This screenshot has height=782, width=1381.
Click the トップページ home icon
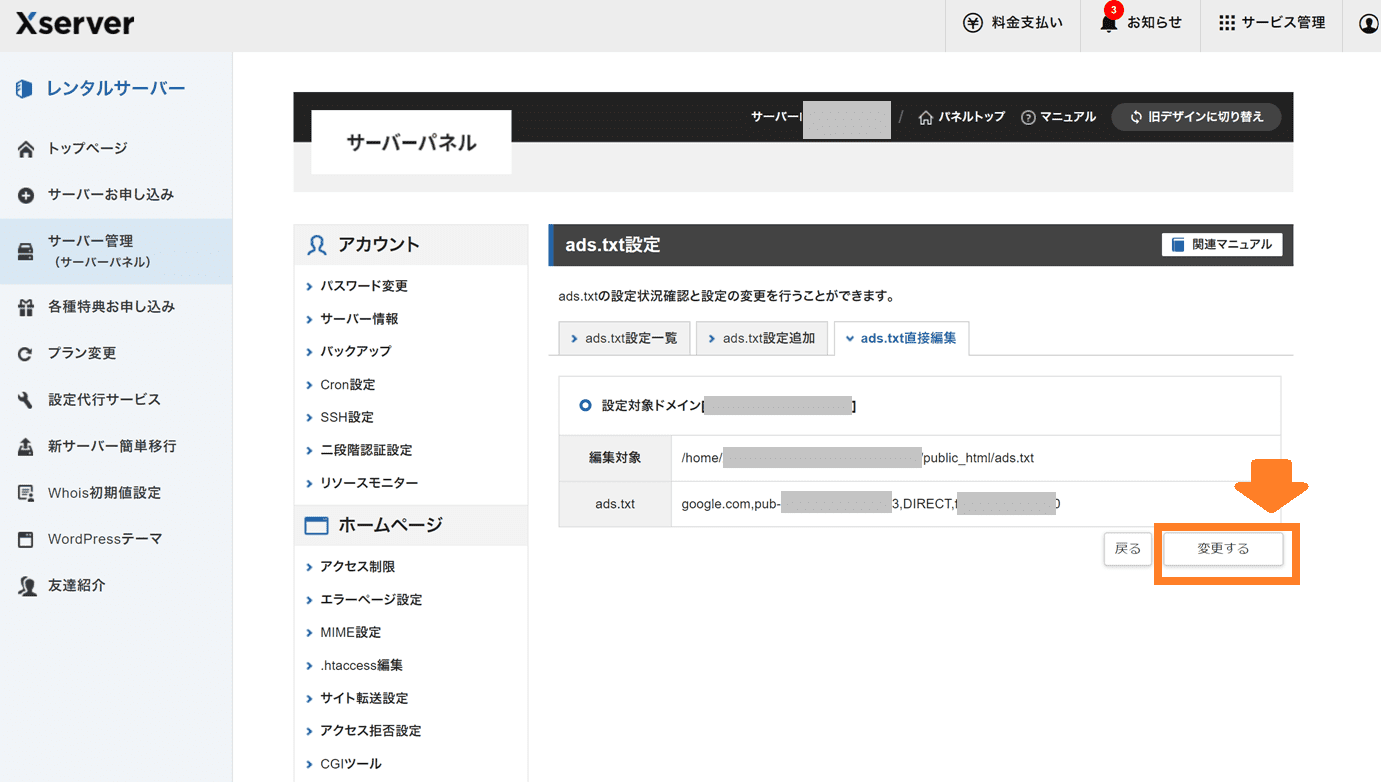[x=26, y=149]
